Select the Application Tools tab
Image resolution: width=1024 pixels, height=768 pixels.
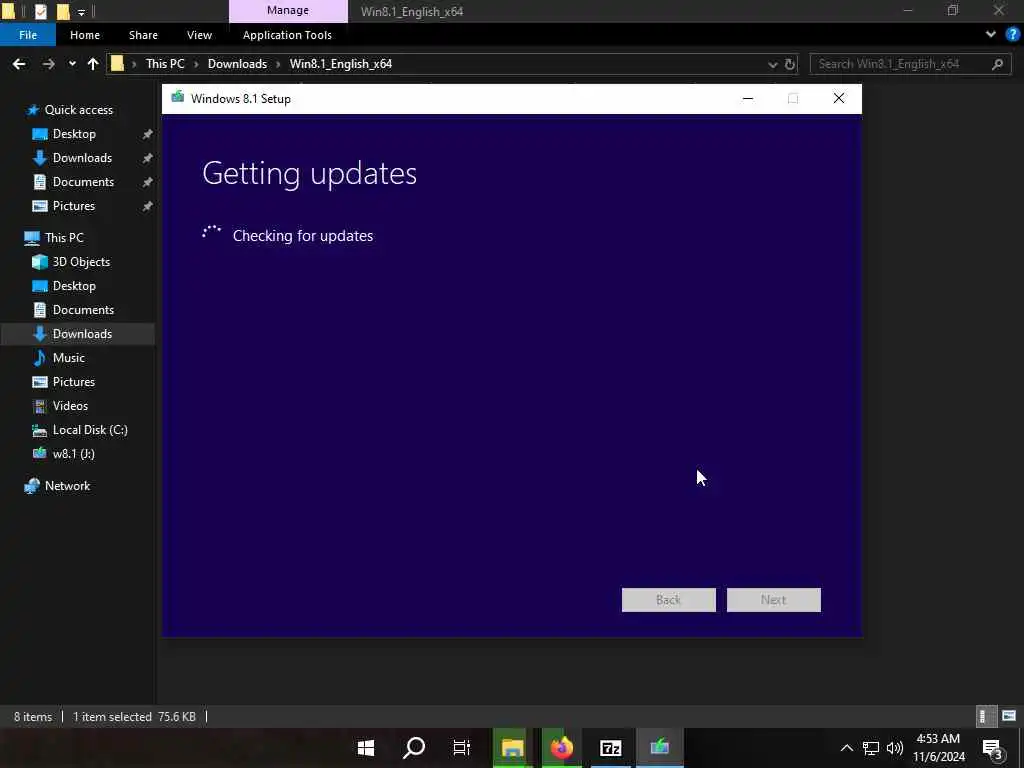(x=287, y=35)
